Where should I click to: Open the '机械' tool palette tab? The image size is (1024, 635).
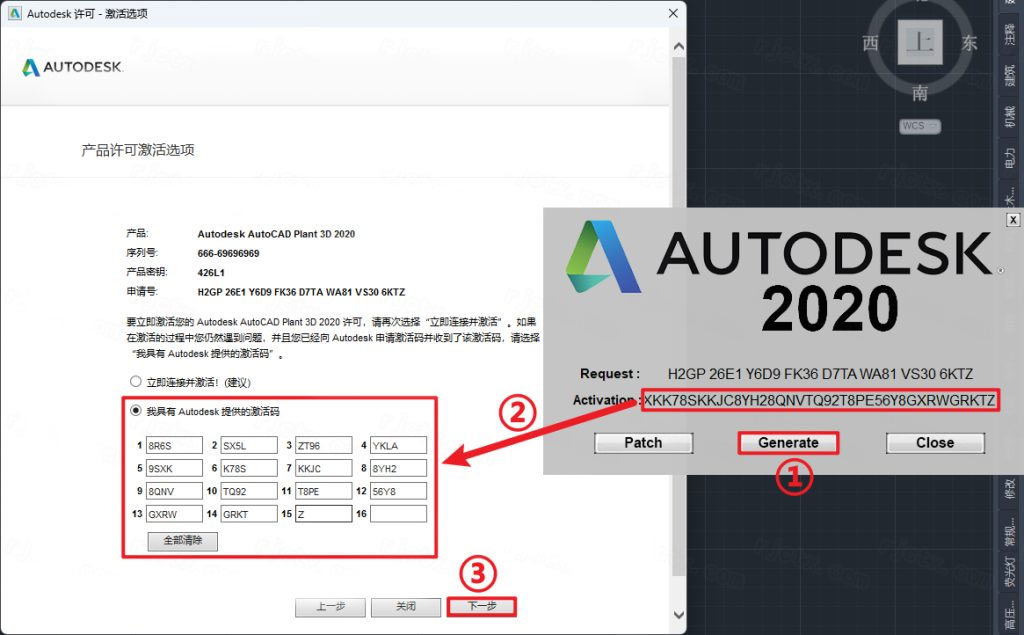click(x=1010, y=117)
